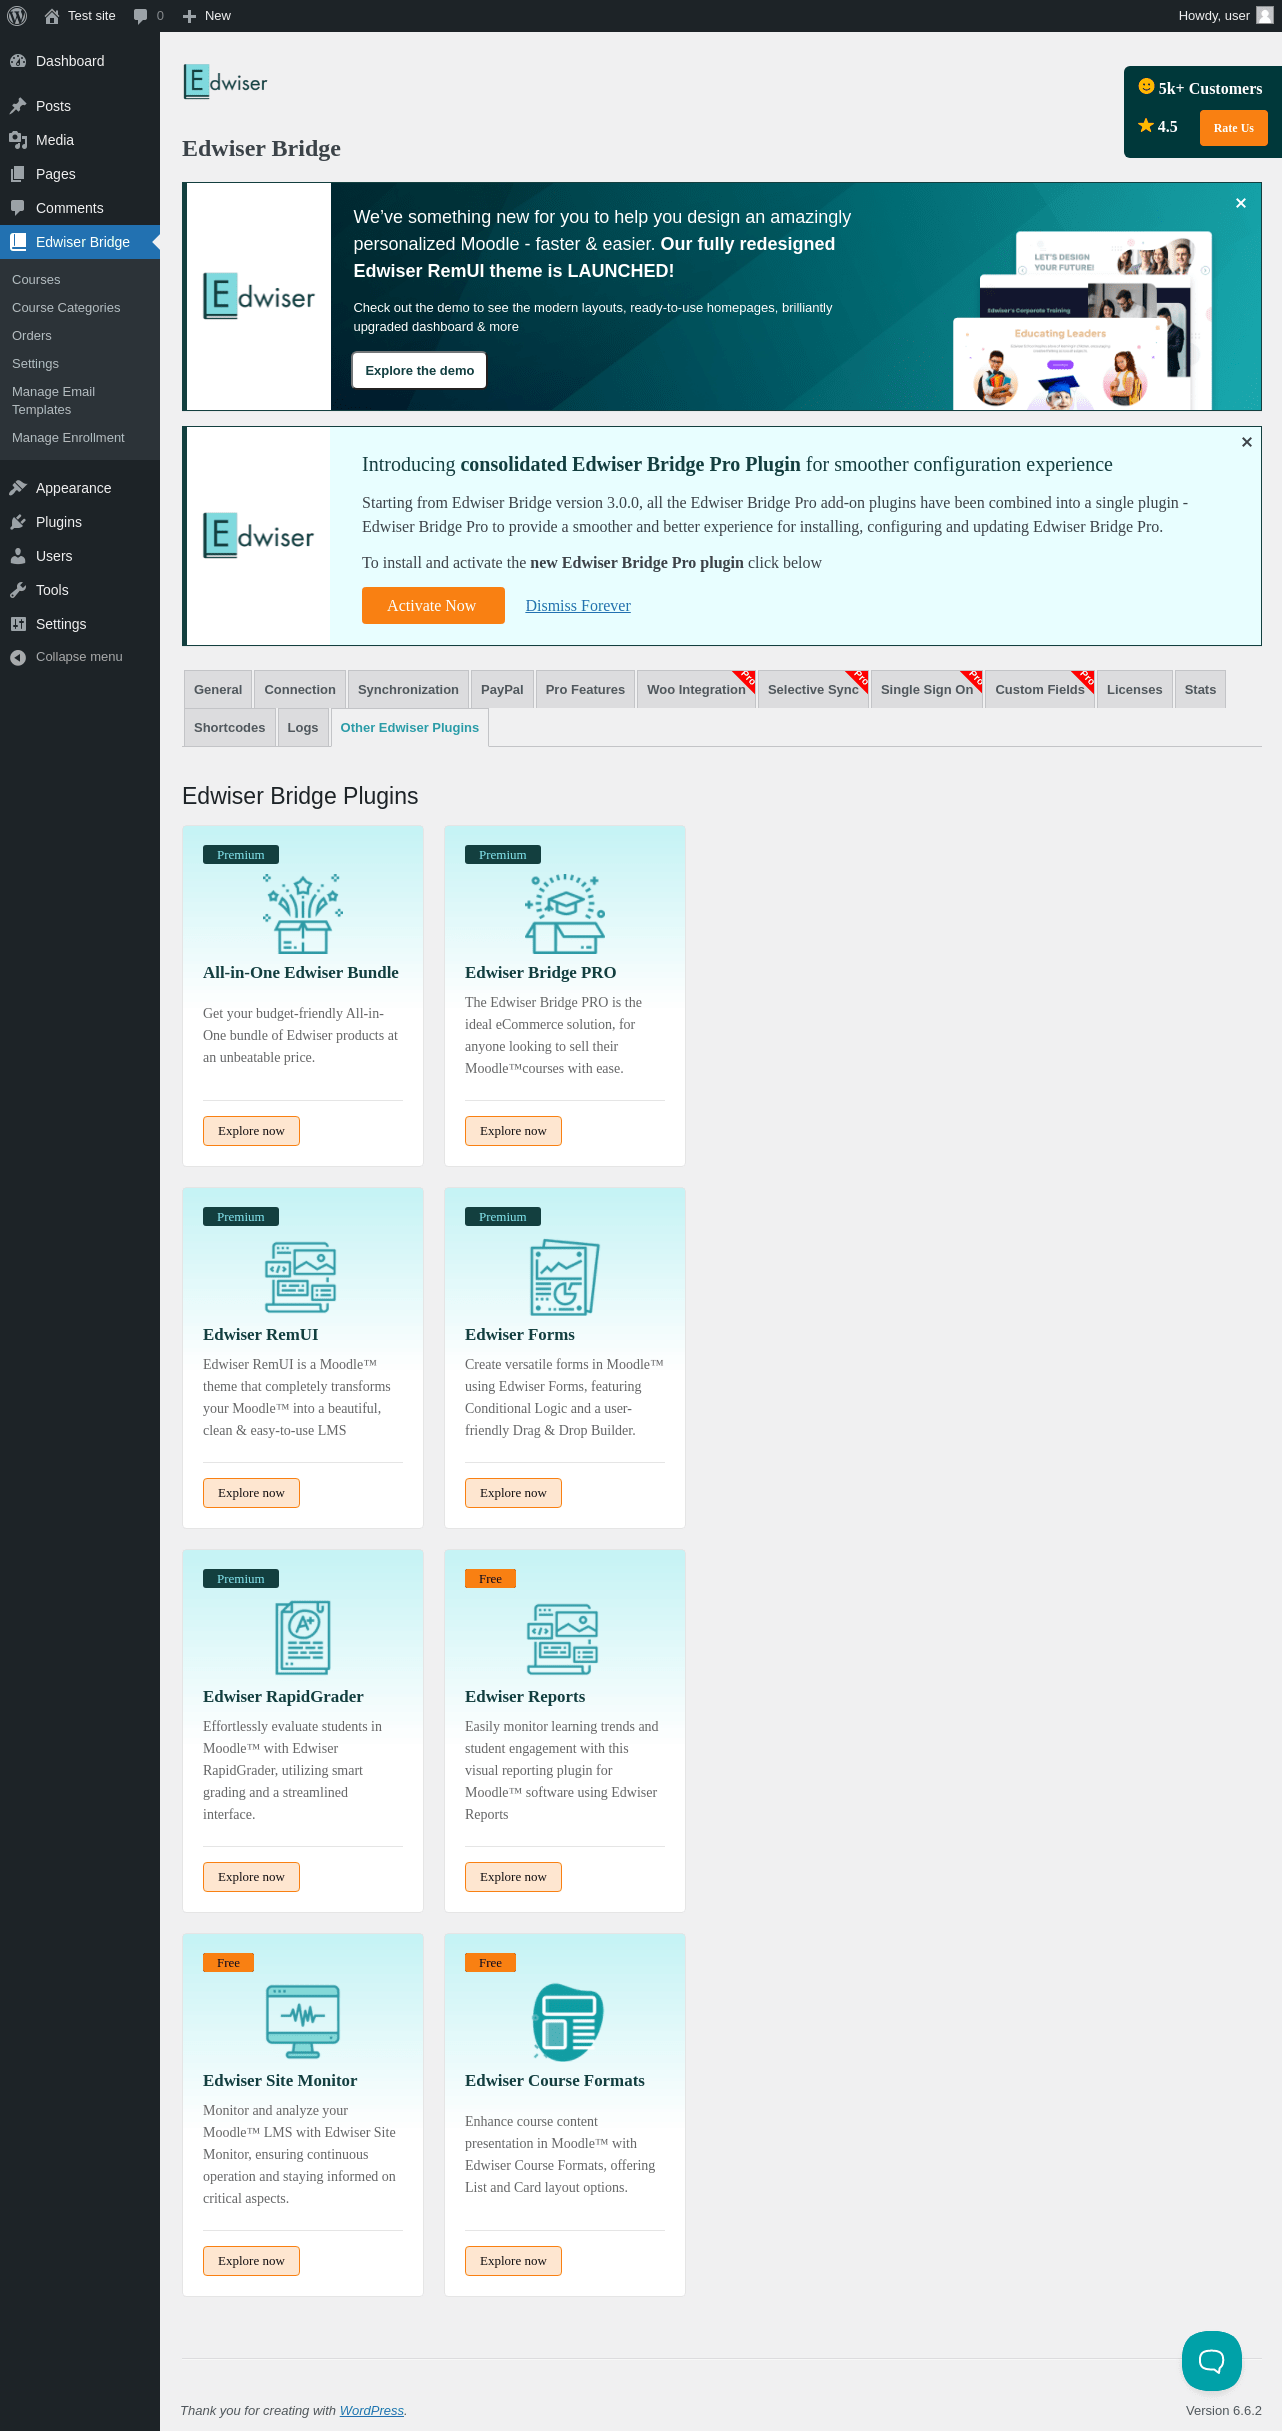Click Explore now under Edwiser Site Monitor
The width and height of the screenshot is (1282, 2431).
coord(251,2261)
